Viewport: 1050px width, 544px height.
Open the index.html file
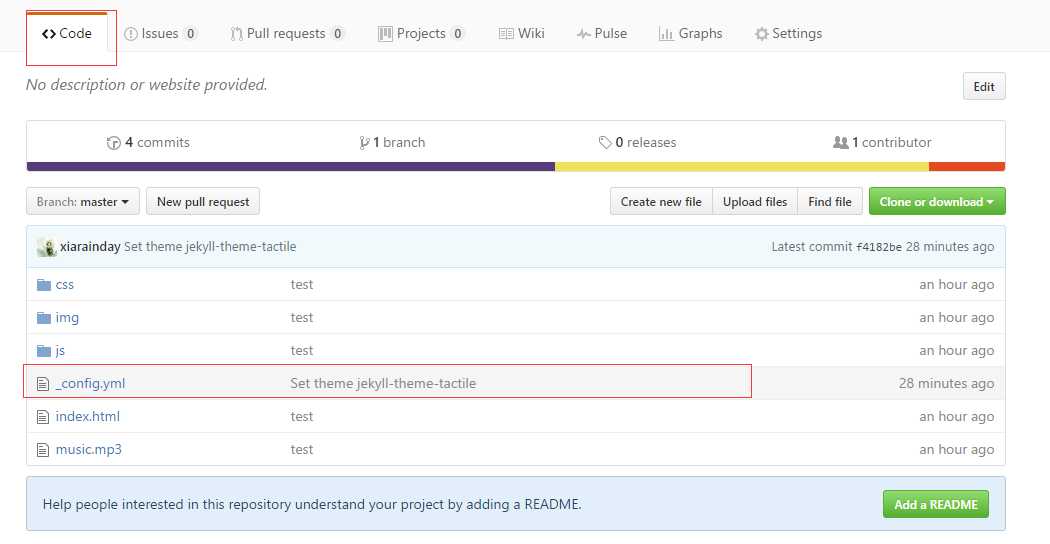pyautogui.click(x=88, y=417)
